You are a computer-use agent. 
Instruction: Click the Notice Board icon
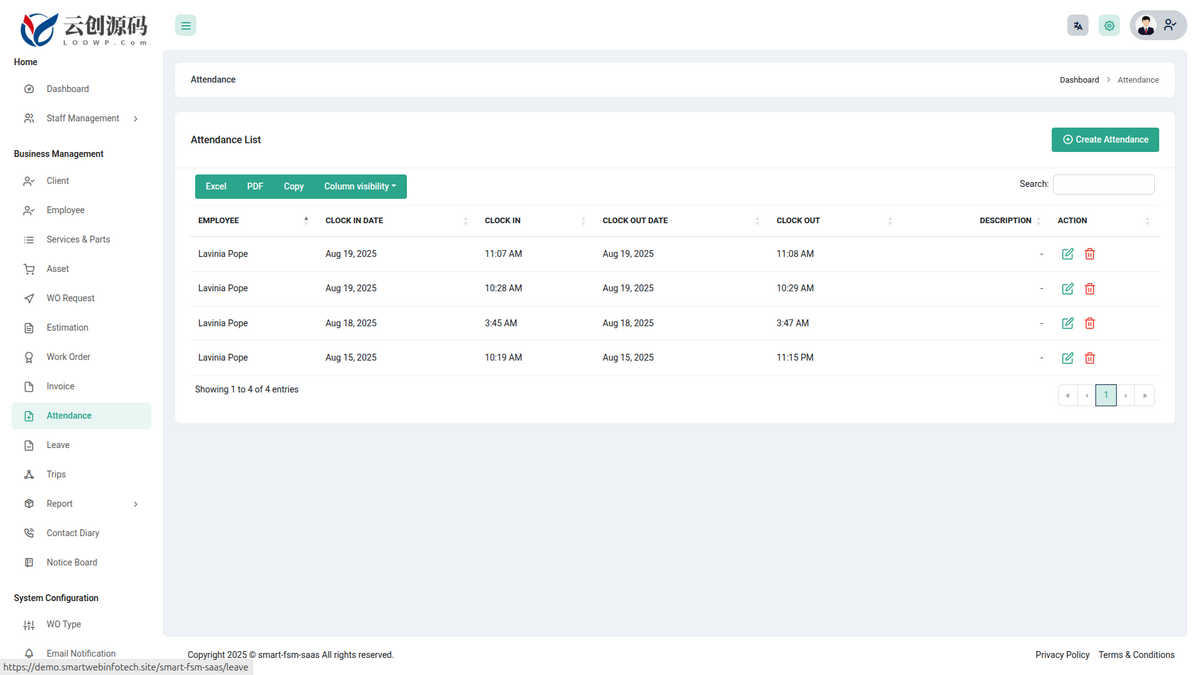[x=29, y=562]
